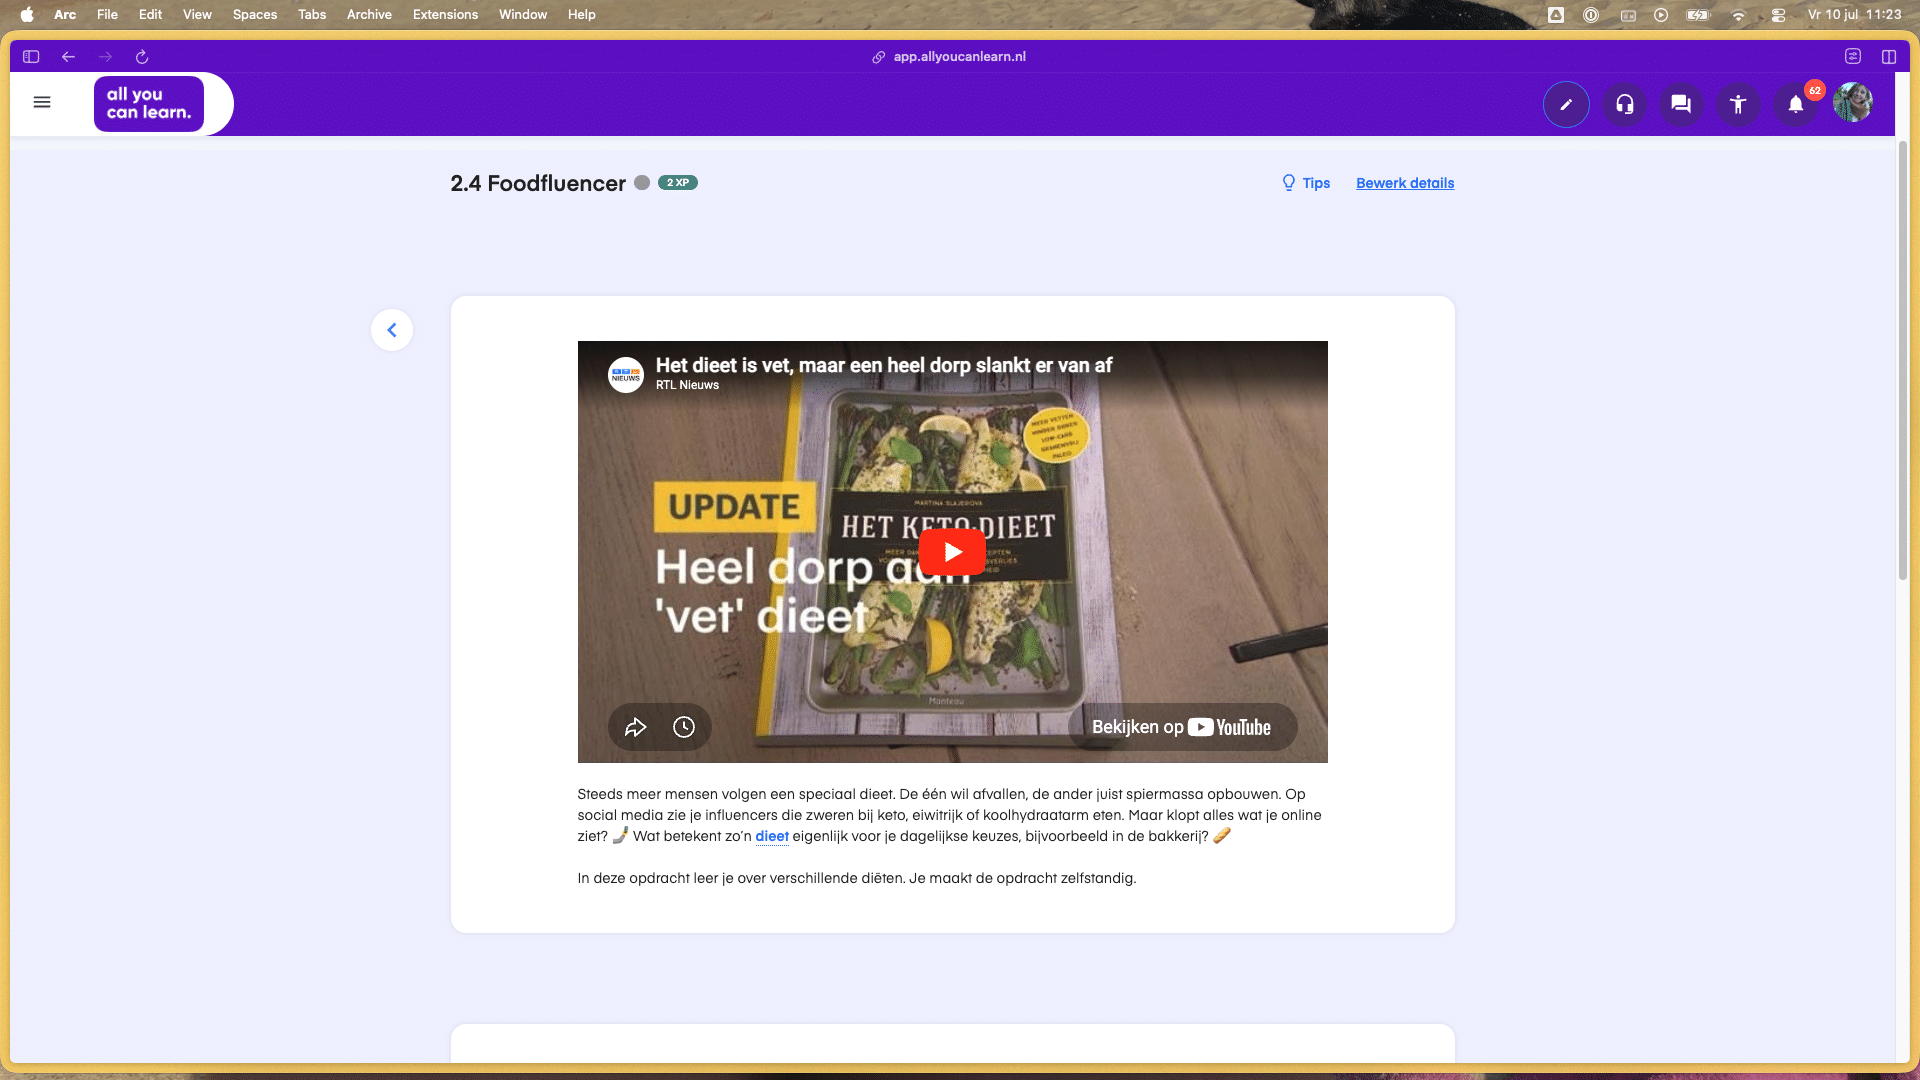Click the Bewerk details link
The width and height of the screenshot is (1920, 1080).
[x=1405, y=183]
